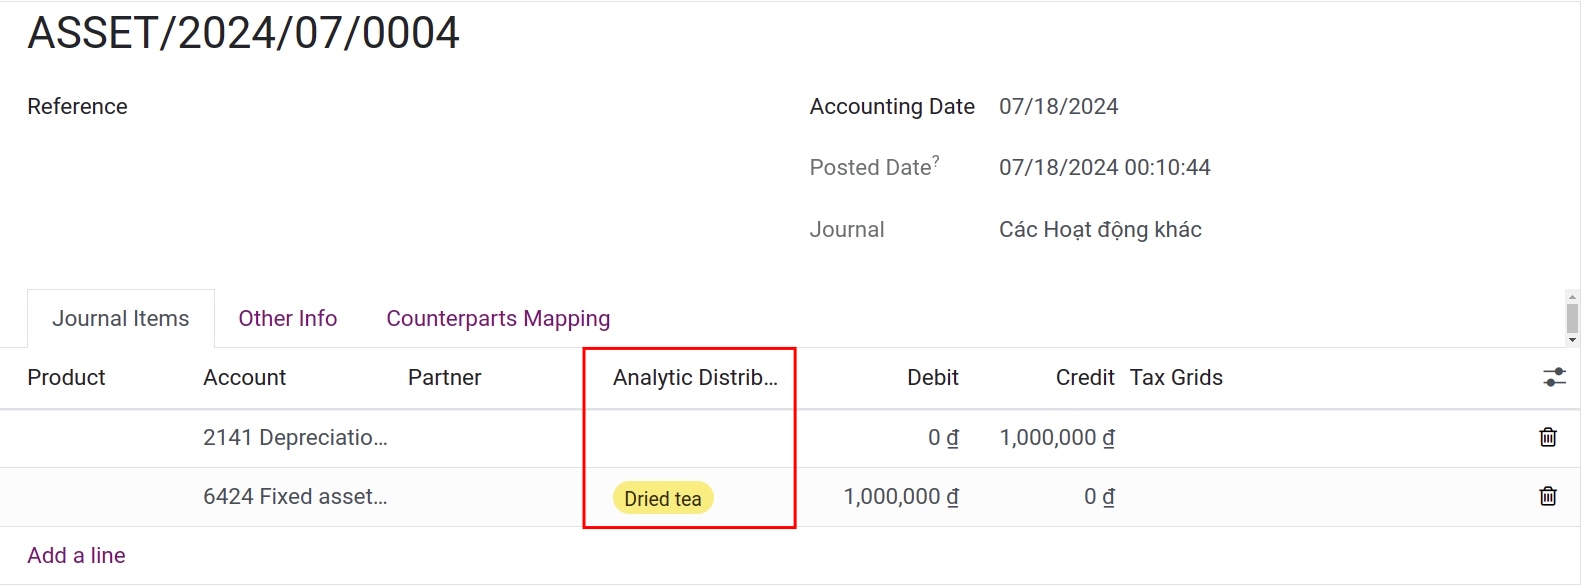This screenshot has height=585, width=1581.
Task: Click the 0 ₫ debit in Depreciation row
Action: [943, 437]
